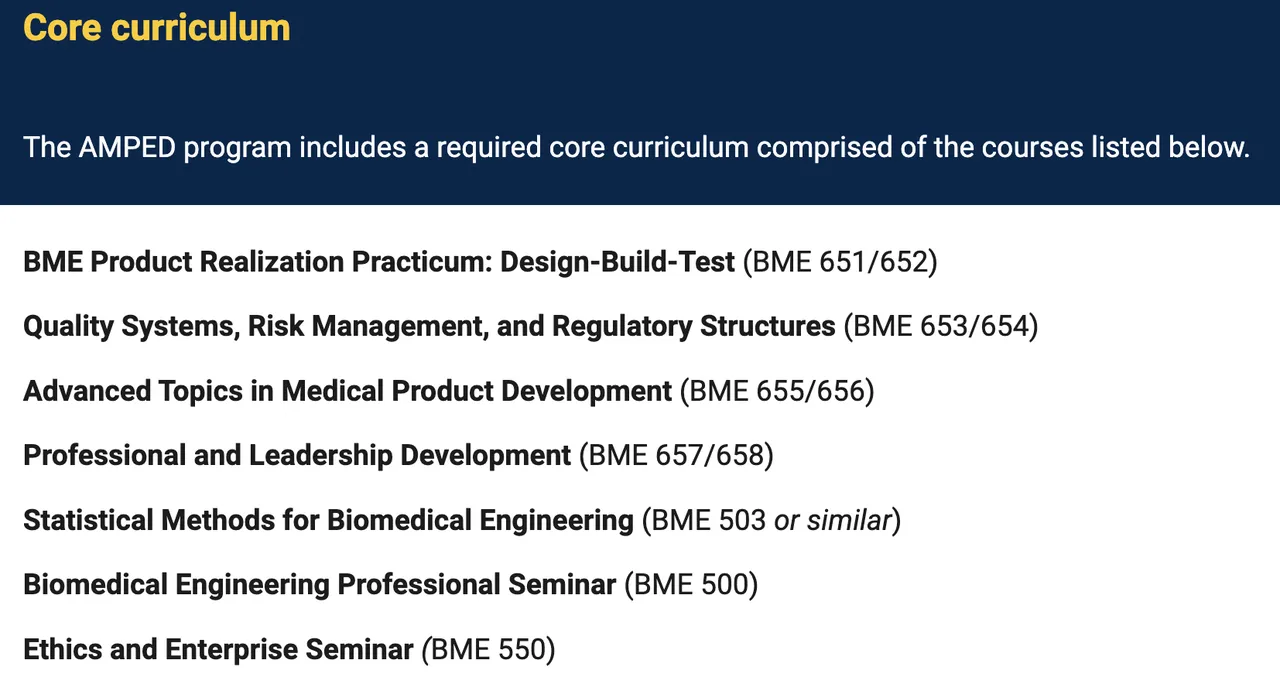
Task: Select Quality Systems, Risk Management course title
Action: 428,326
